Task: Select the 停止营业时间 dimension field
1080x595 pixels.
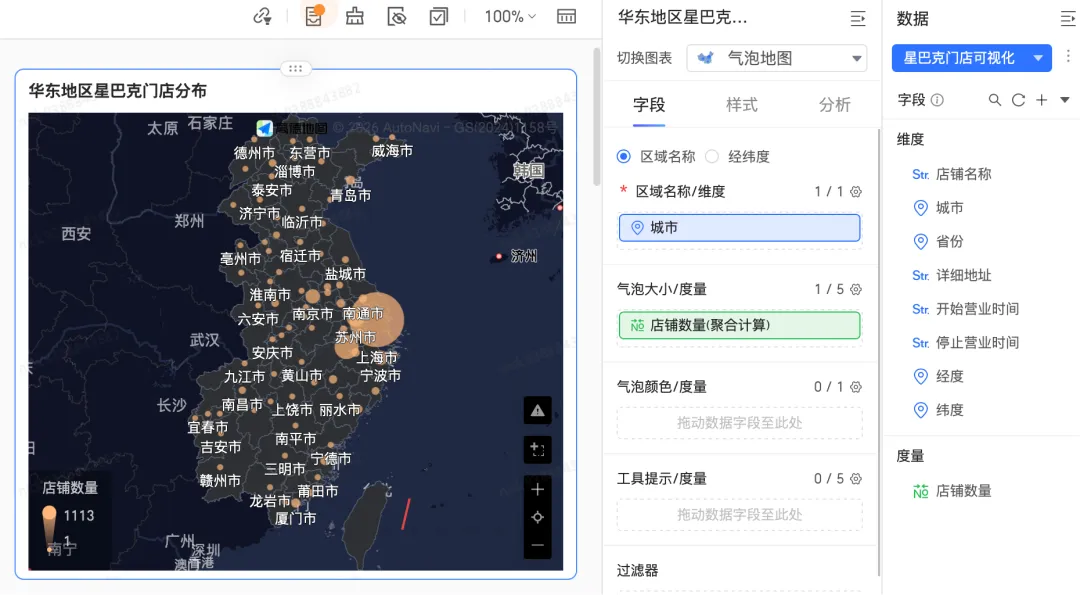Action: tap(977, 343)
